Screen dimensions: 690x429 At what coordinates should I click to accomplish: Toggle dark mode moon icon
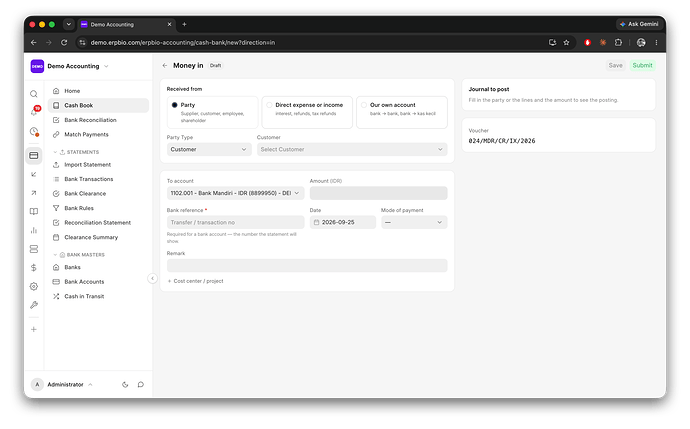pos(125,385)
